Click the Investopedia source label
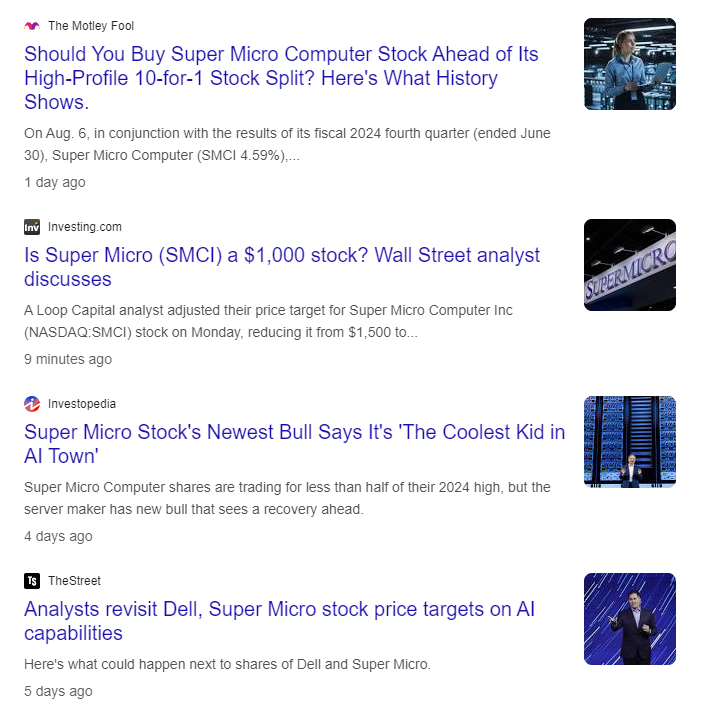This screenshot has width=706, height=715. click(x=82, y=404)
